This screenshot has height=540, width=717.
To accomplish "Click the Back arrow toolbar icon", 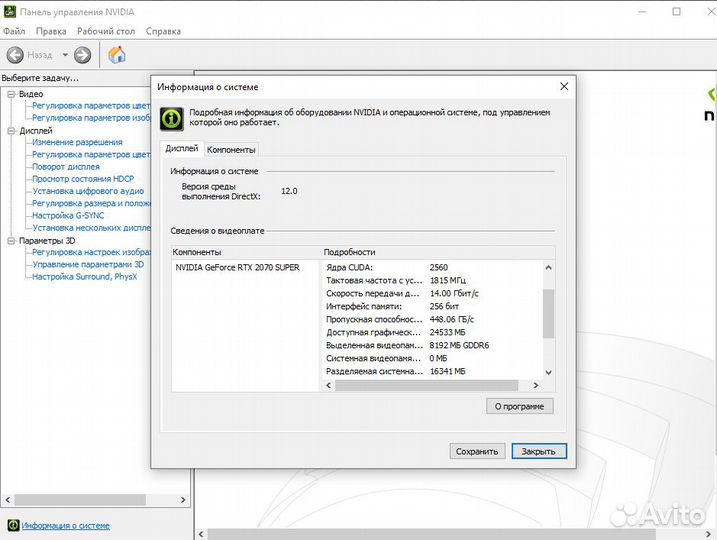I will click(15, 55).
